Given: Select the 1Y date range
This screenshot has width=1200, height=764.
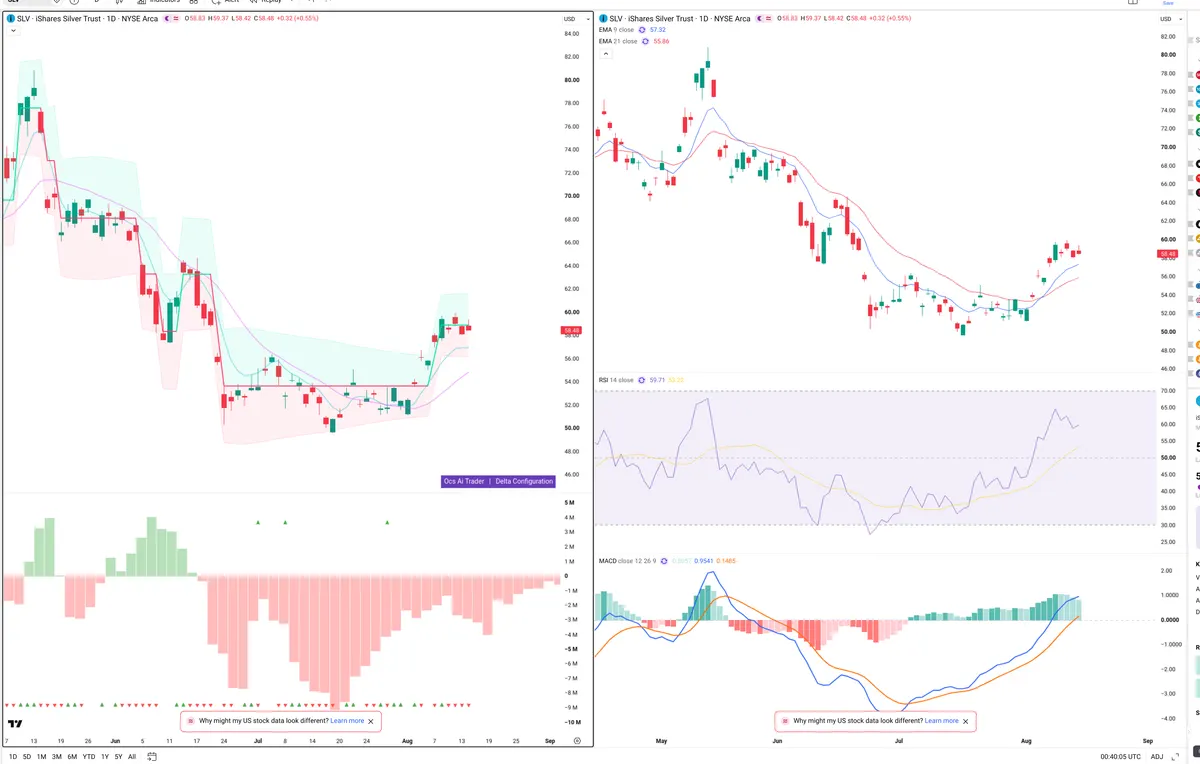Looking at the screenshot, I should click(x=105, y=757).
